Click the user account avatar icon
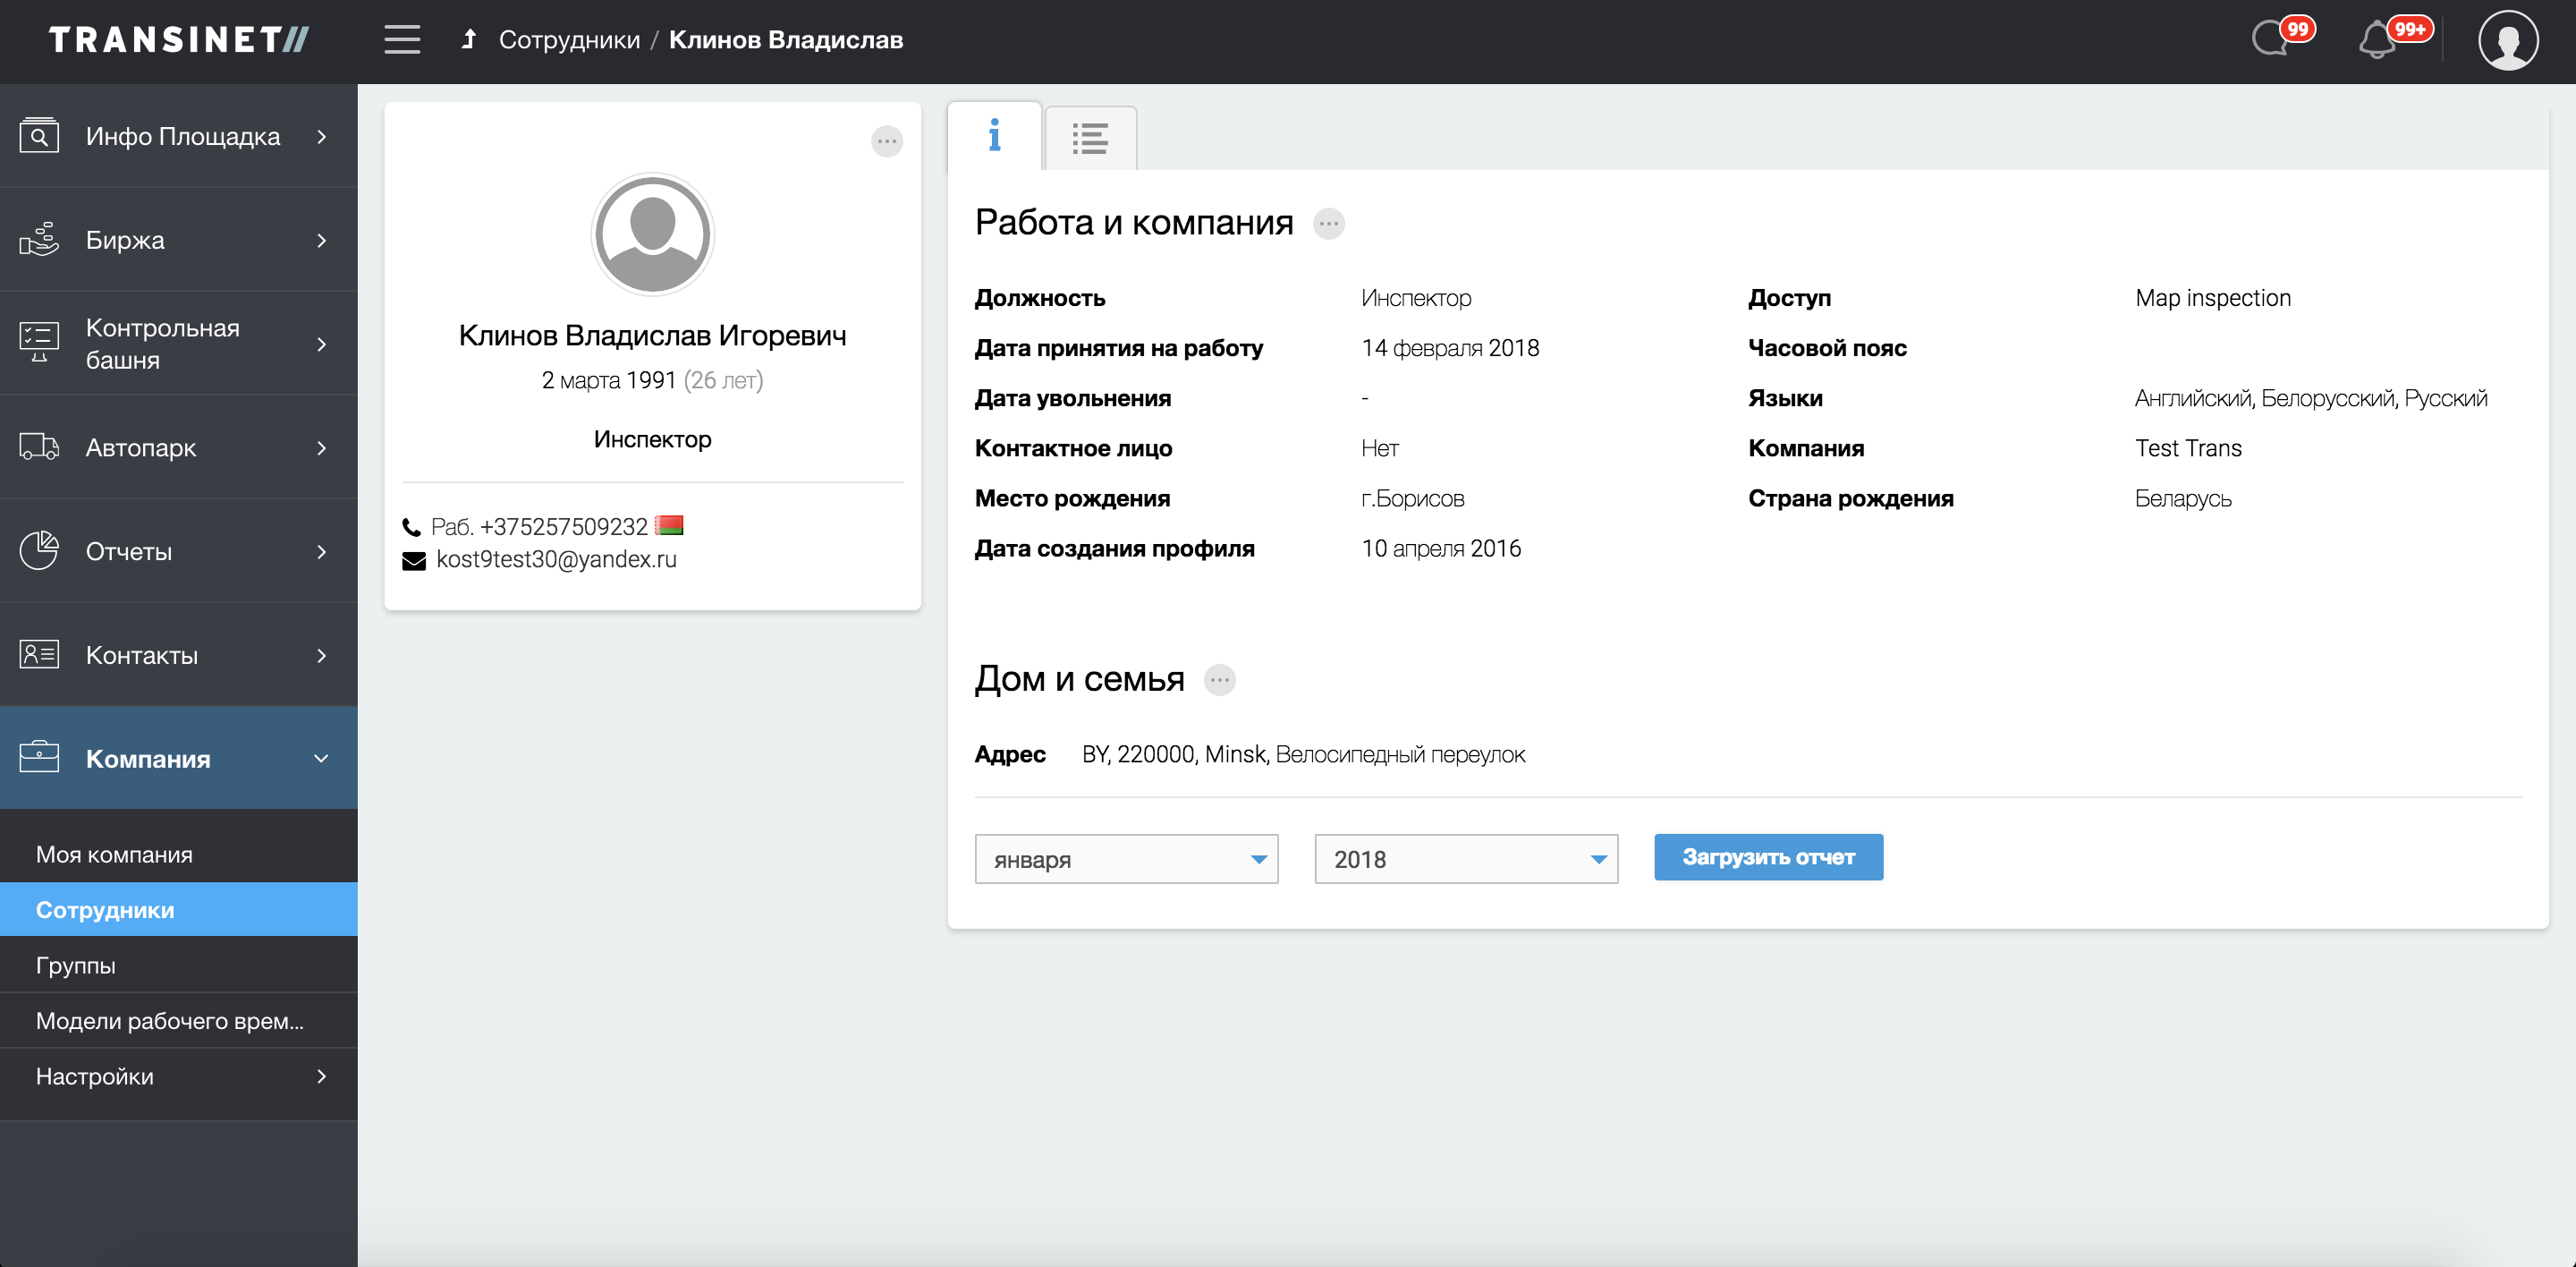 [2507, 41]
